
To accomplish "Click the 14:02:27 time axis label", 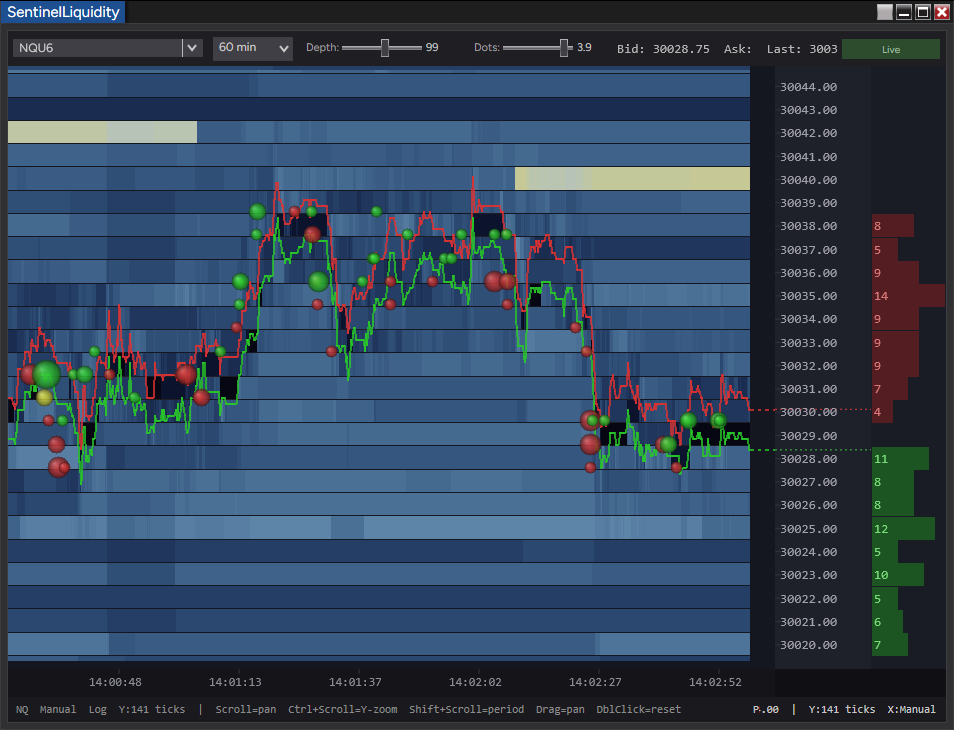I will (x=595, y=682).
